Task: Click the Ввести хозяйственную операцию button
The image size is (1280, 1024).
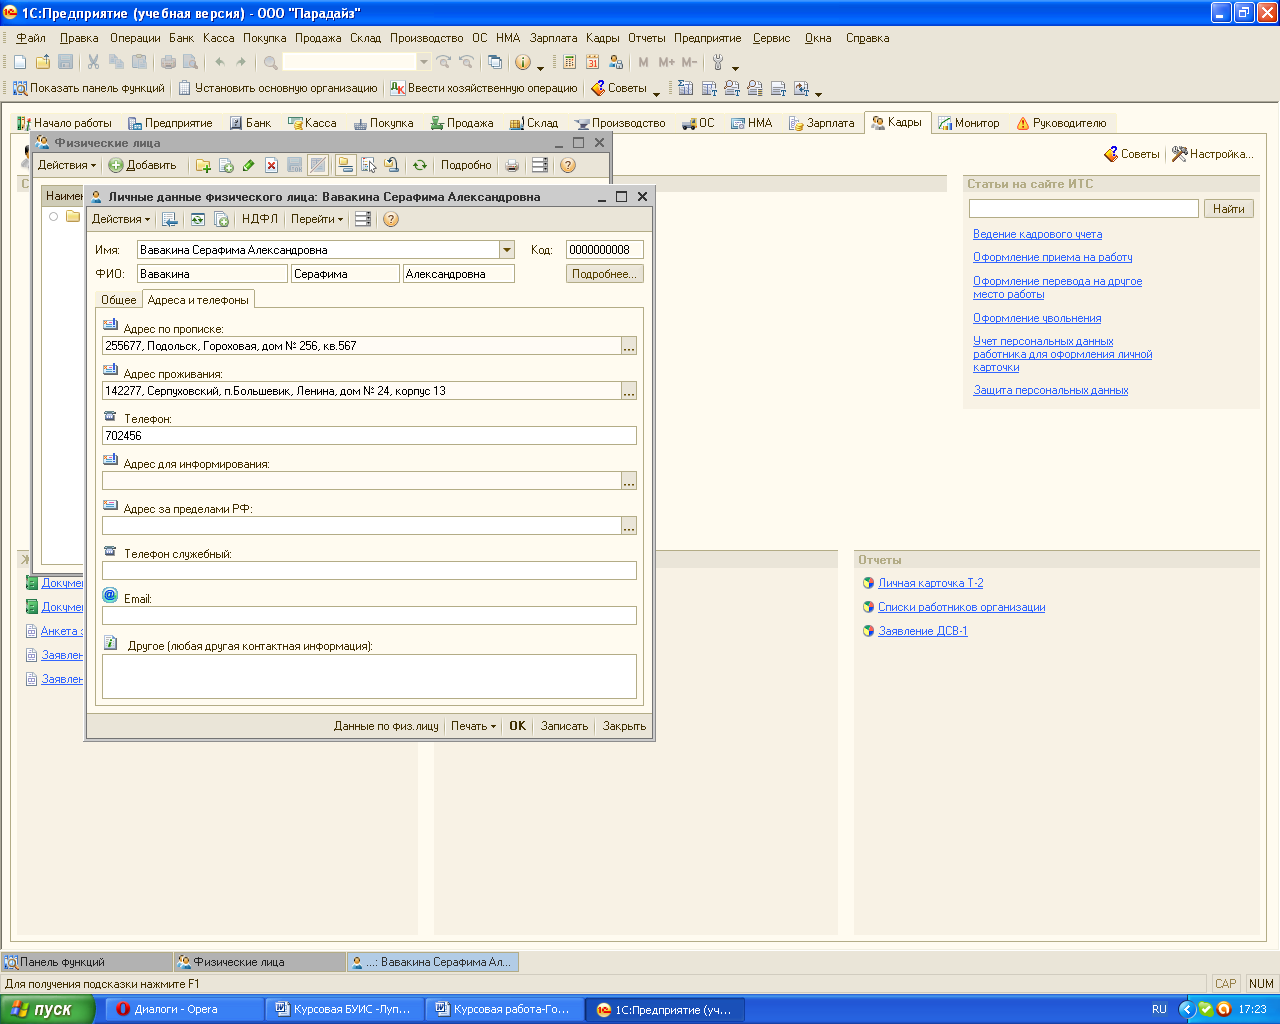Action: (x=484, y=88)
